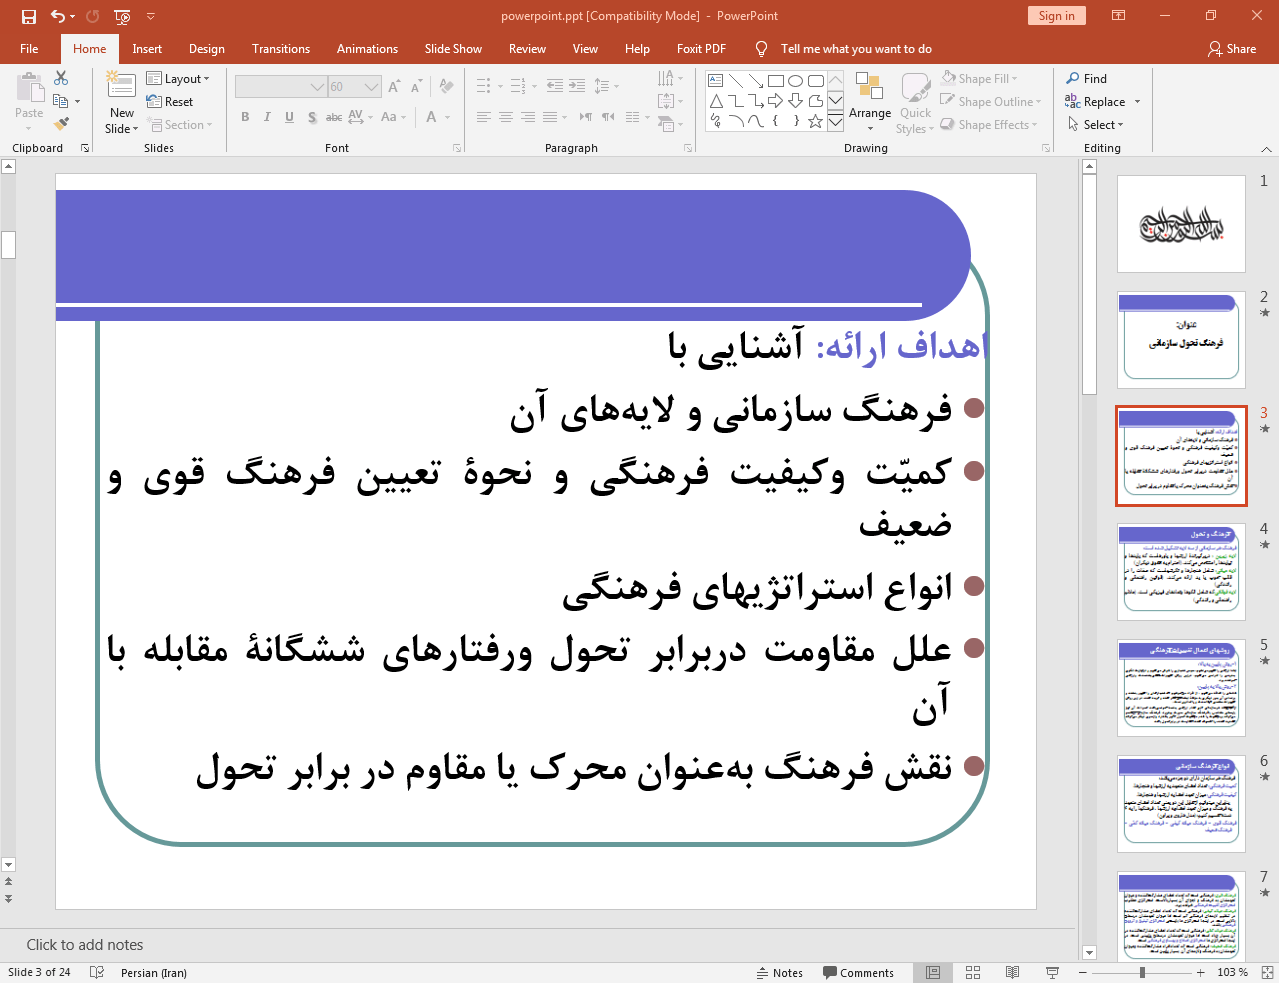The width and height of the screenshot is (1279, 983).
Task: Center the paragraph text
Action: click(x=506, y=117)
